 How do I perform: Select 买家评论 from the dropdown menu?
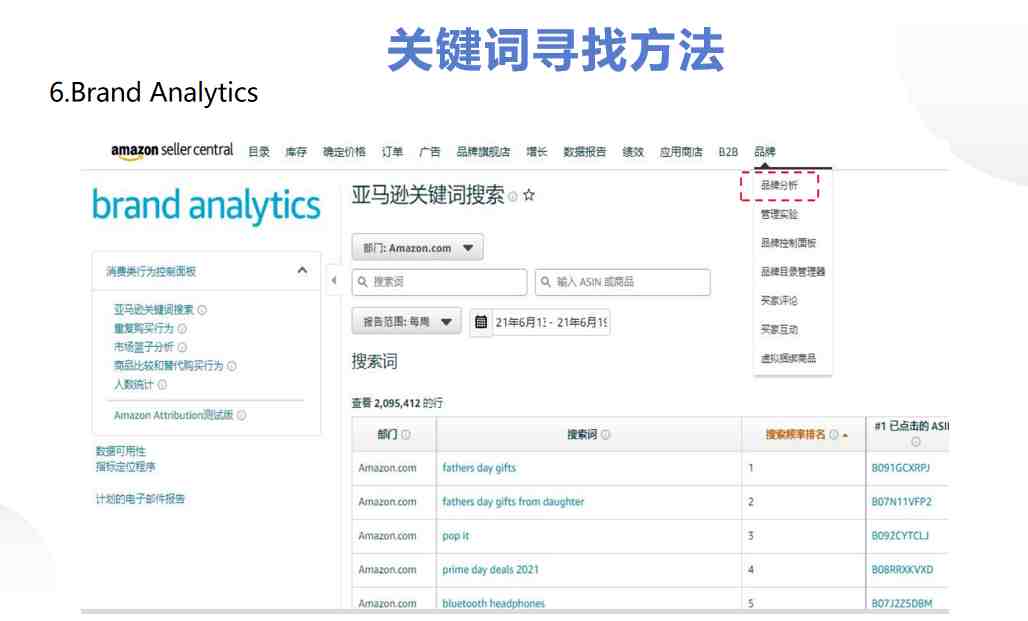point(779,301)
